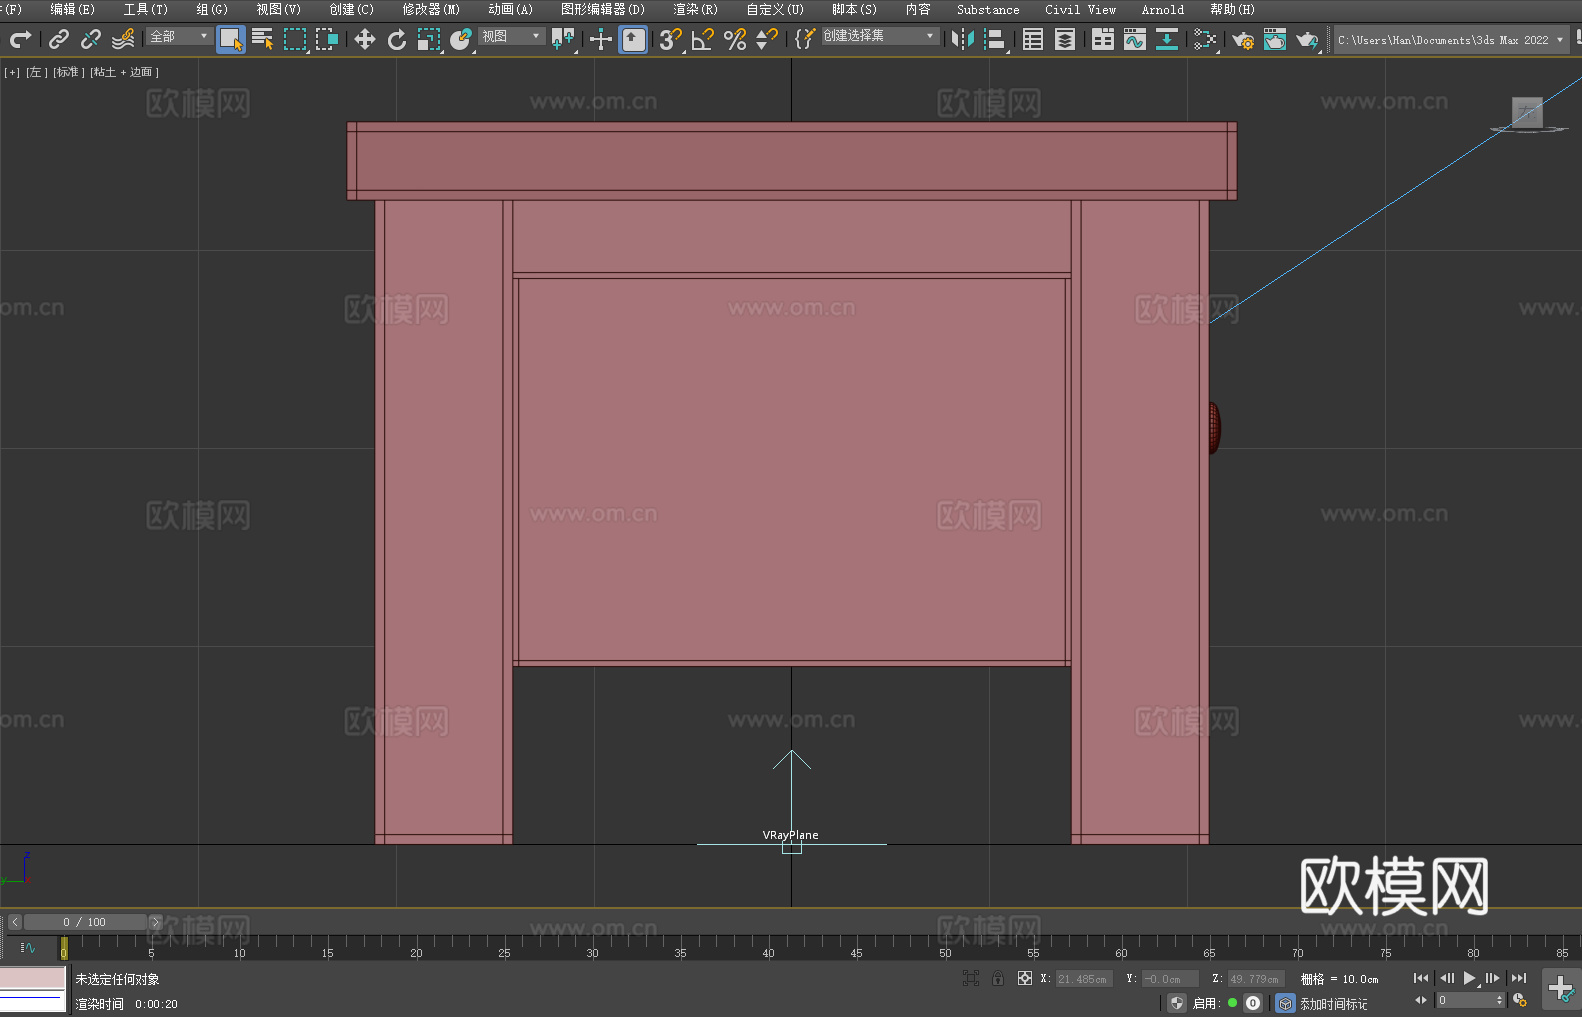Open Render Setup teapot icon
1582x1017 pixels.
point(1243,39)
